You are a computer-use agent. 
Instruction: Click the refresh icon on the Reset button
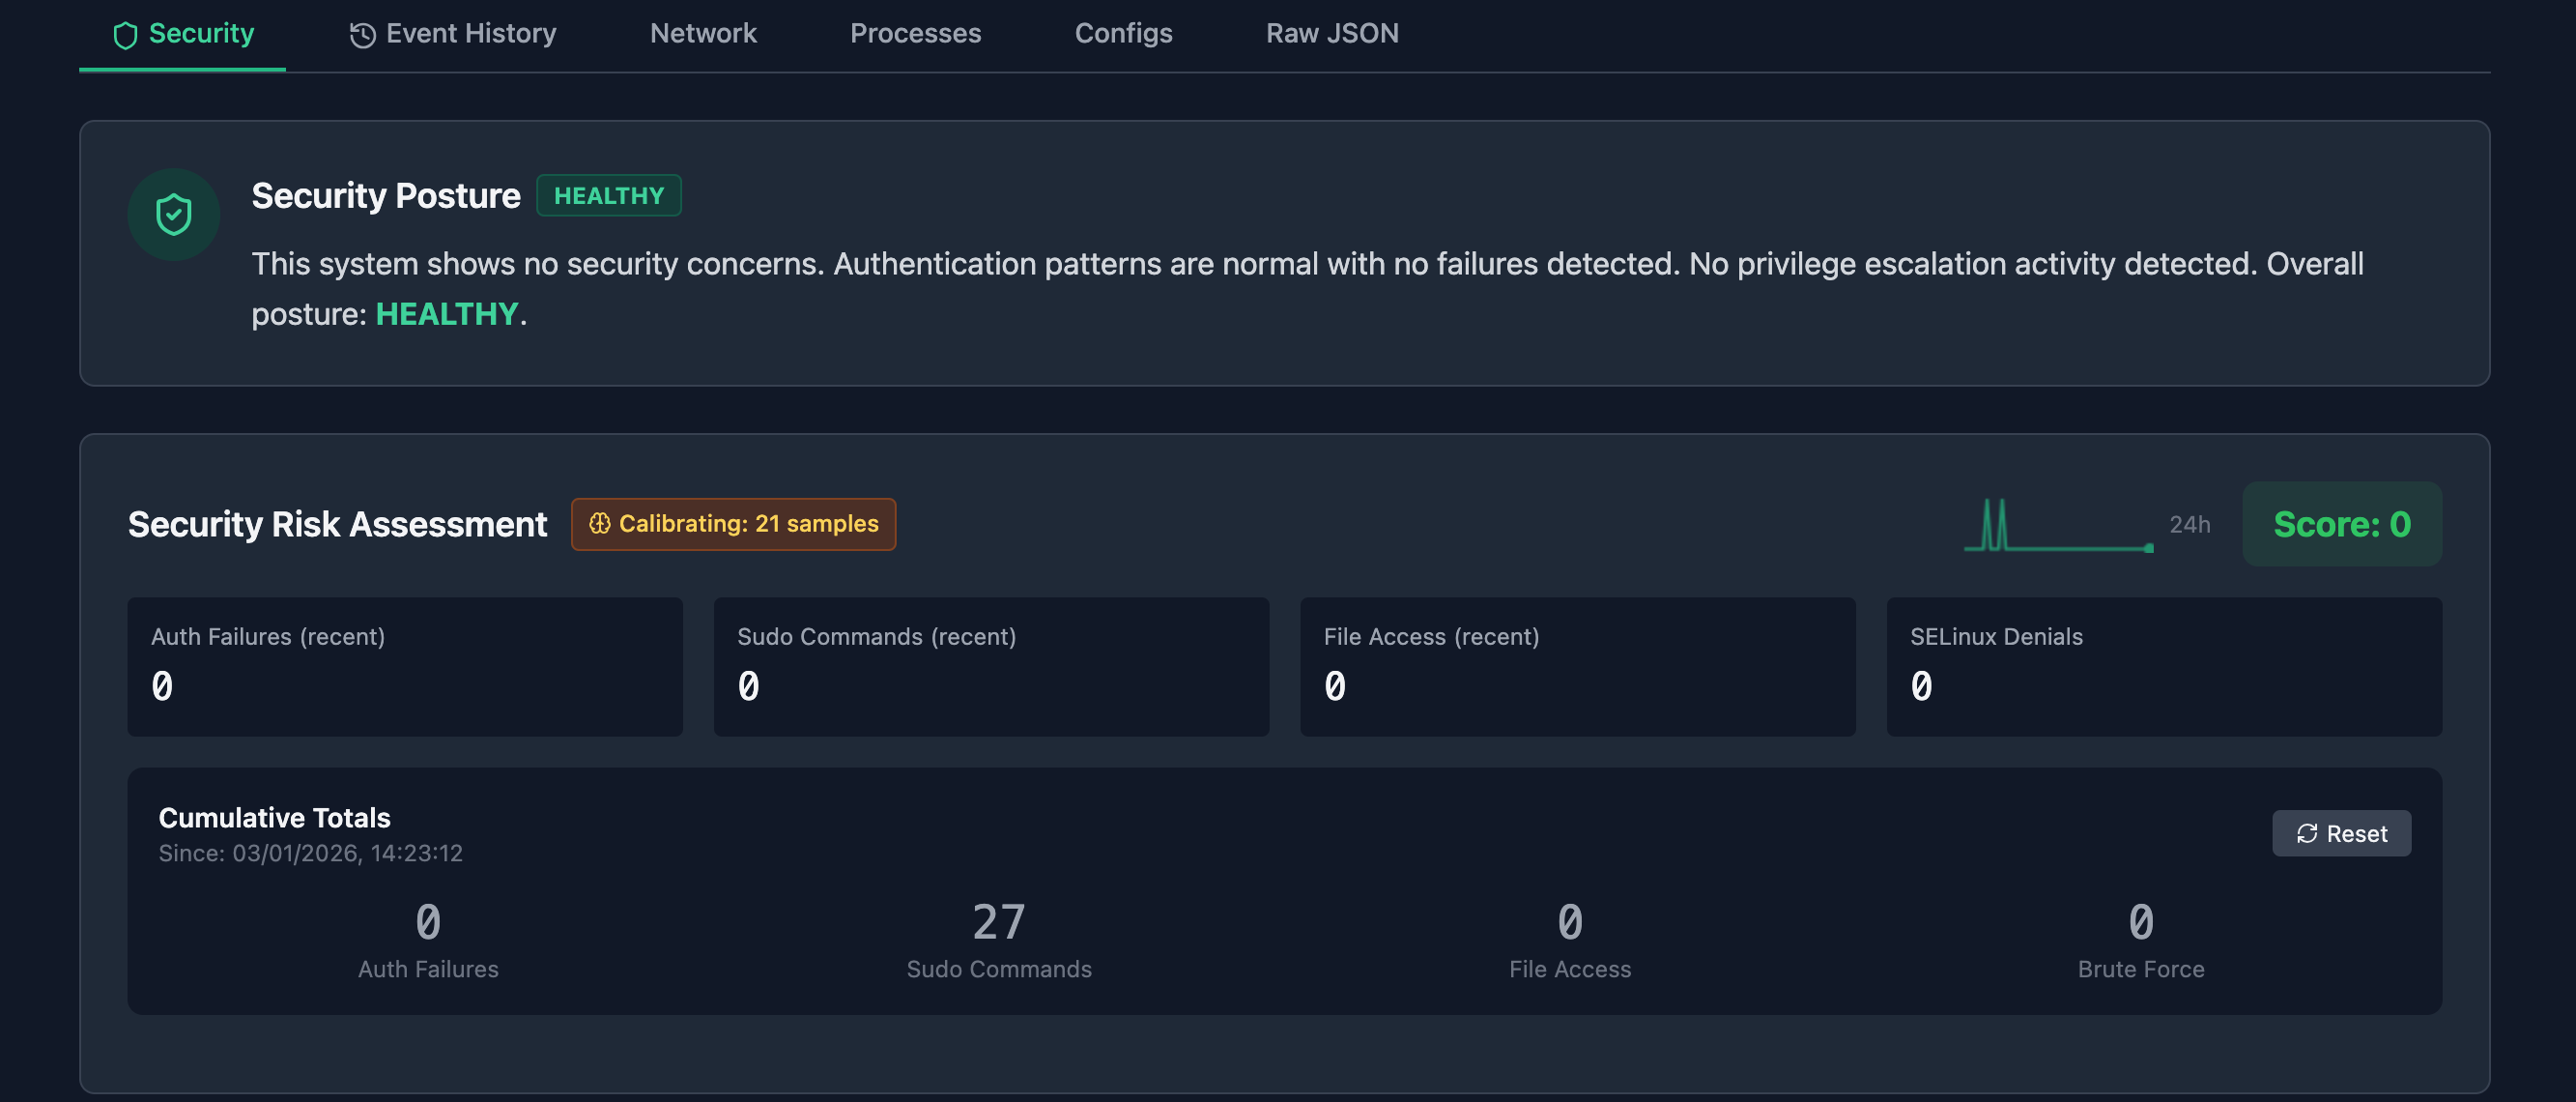[2307, 834]
